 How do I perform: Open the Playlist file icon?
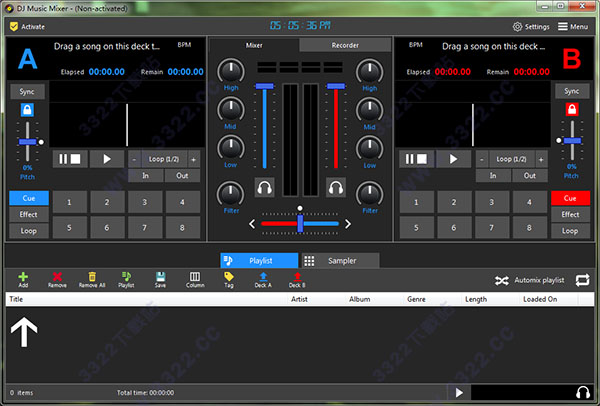(x=126, y=277)
